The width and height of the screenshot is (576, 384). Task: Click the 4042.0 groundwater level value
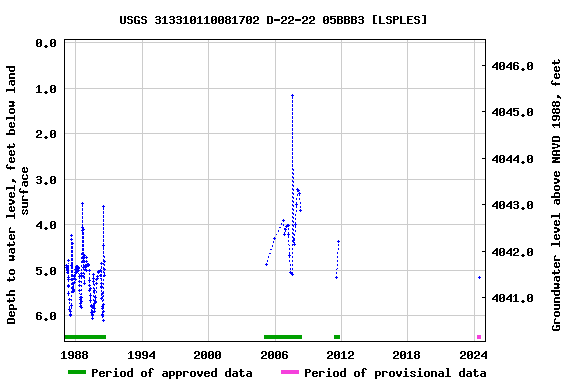pyautogui.click(x=512, y=252)
